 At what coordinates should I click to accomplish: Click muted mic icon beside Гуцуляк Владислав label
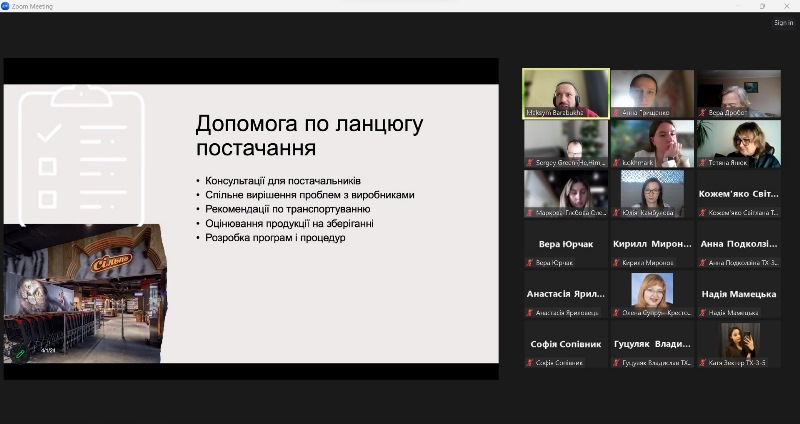616,363
